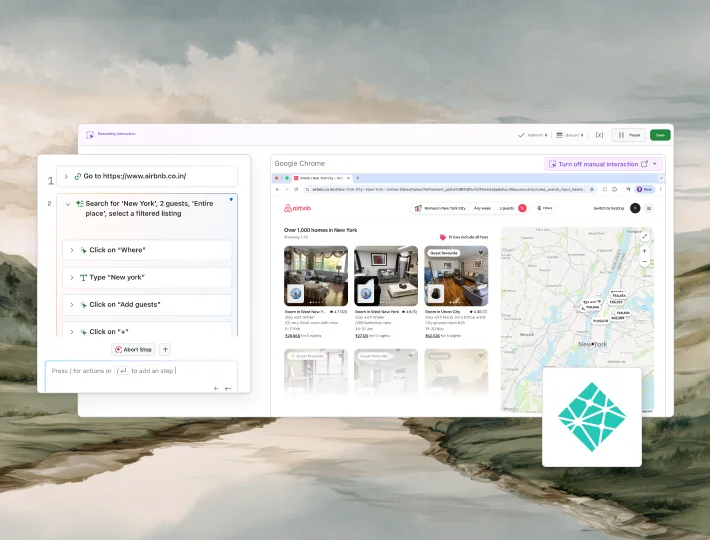Collapse the 'Search for New York' step
Image resolution: width=710 pixels, height=540 pixels.
(x=68, y=204)
